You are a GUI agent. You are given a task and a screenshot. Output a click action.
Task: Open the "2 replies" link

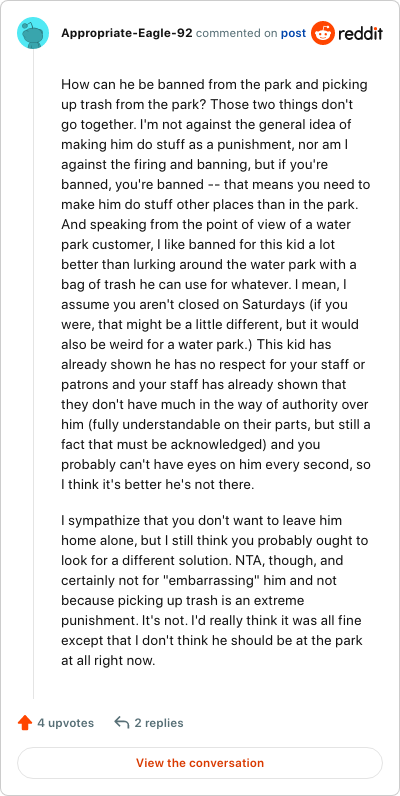(x=159, y=723)
